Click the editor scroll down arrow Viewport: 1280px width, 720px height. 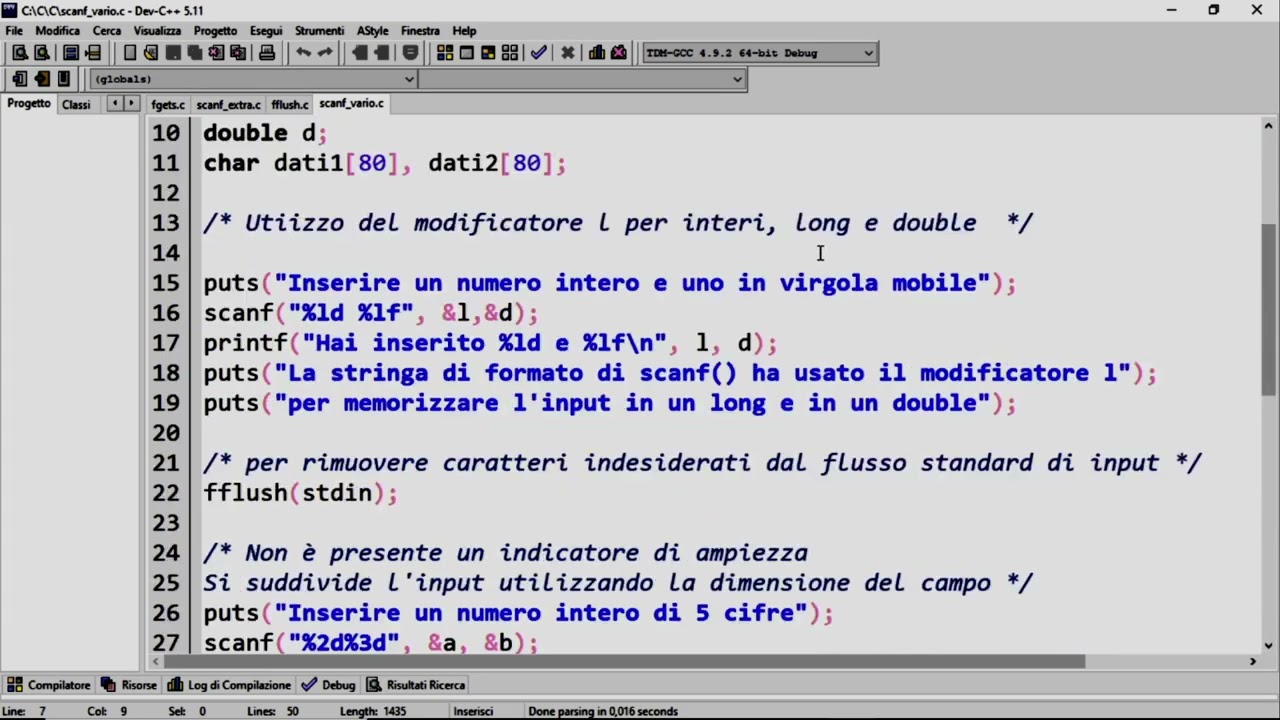click(x=1269, y=645)
